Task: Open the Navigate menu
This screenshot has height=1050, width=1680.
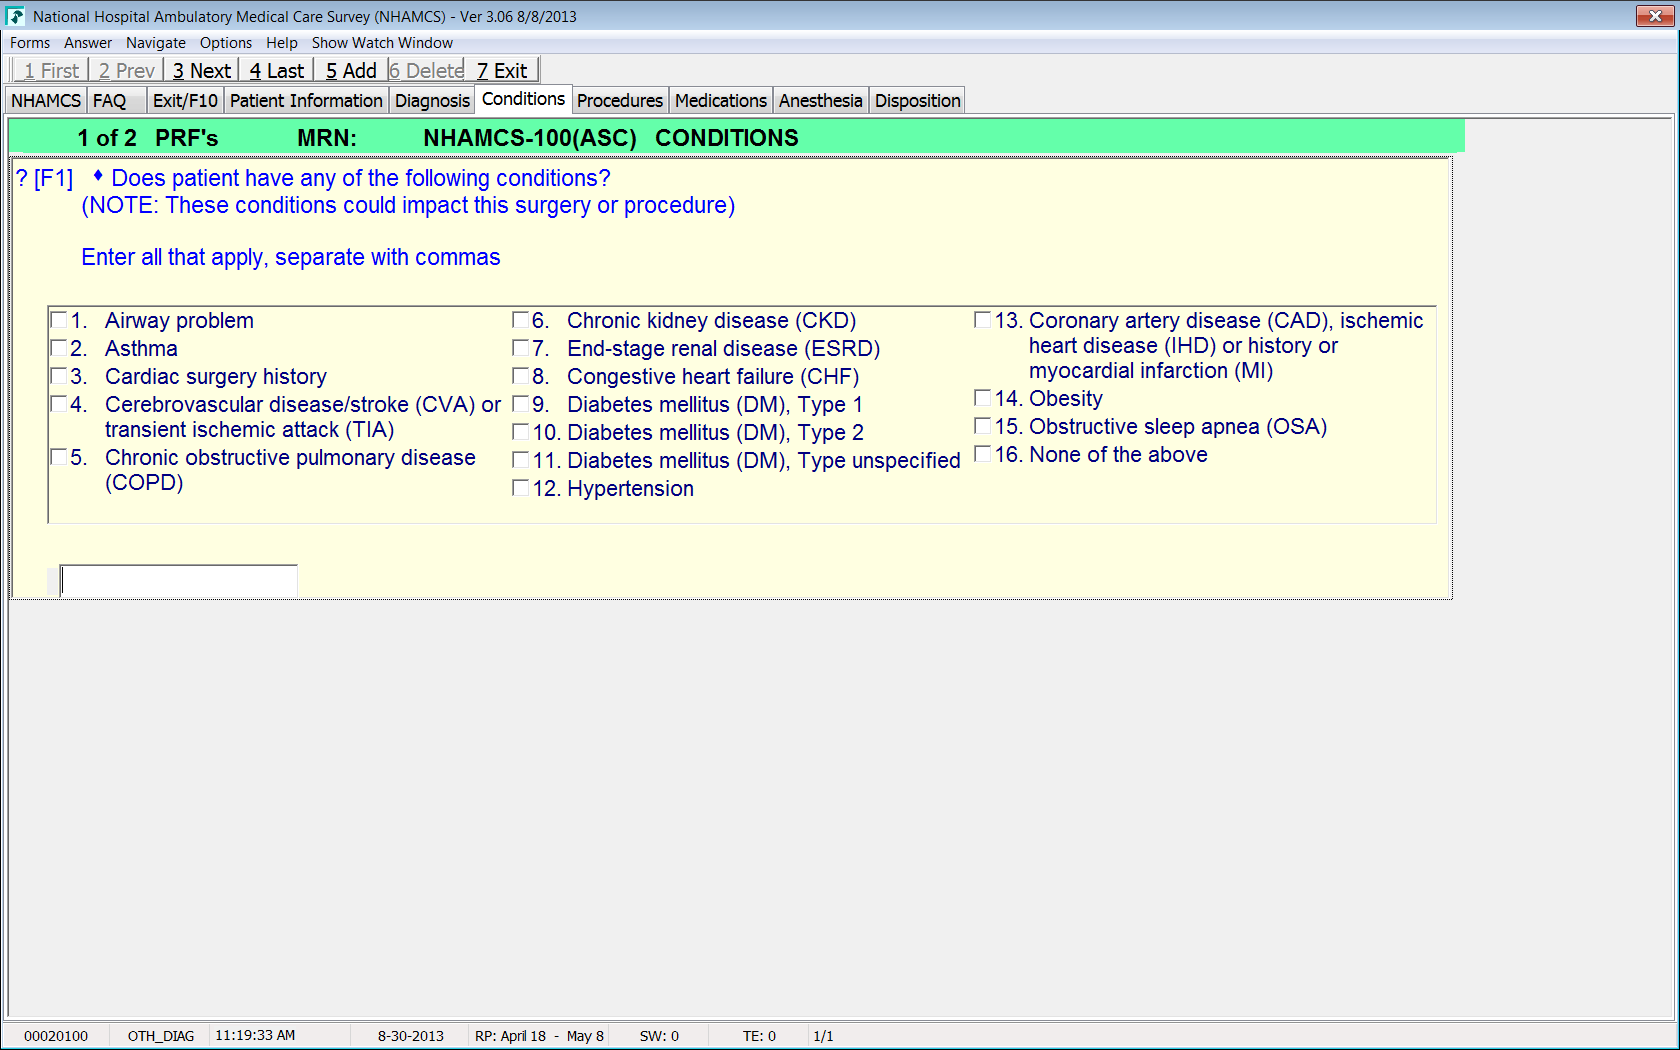Action: click(156, 43)
